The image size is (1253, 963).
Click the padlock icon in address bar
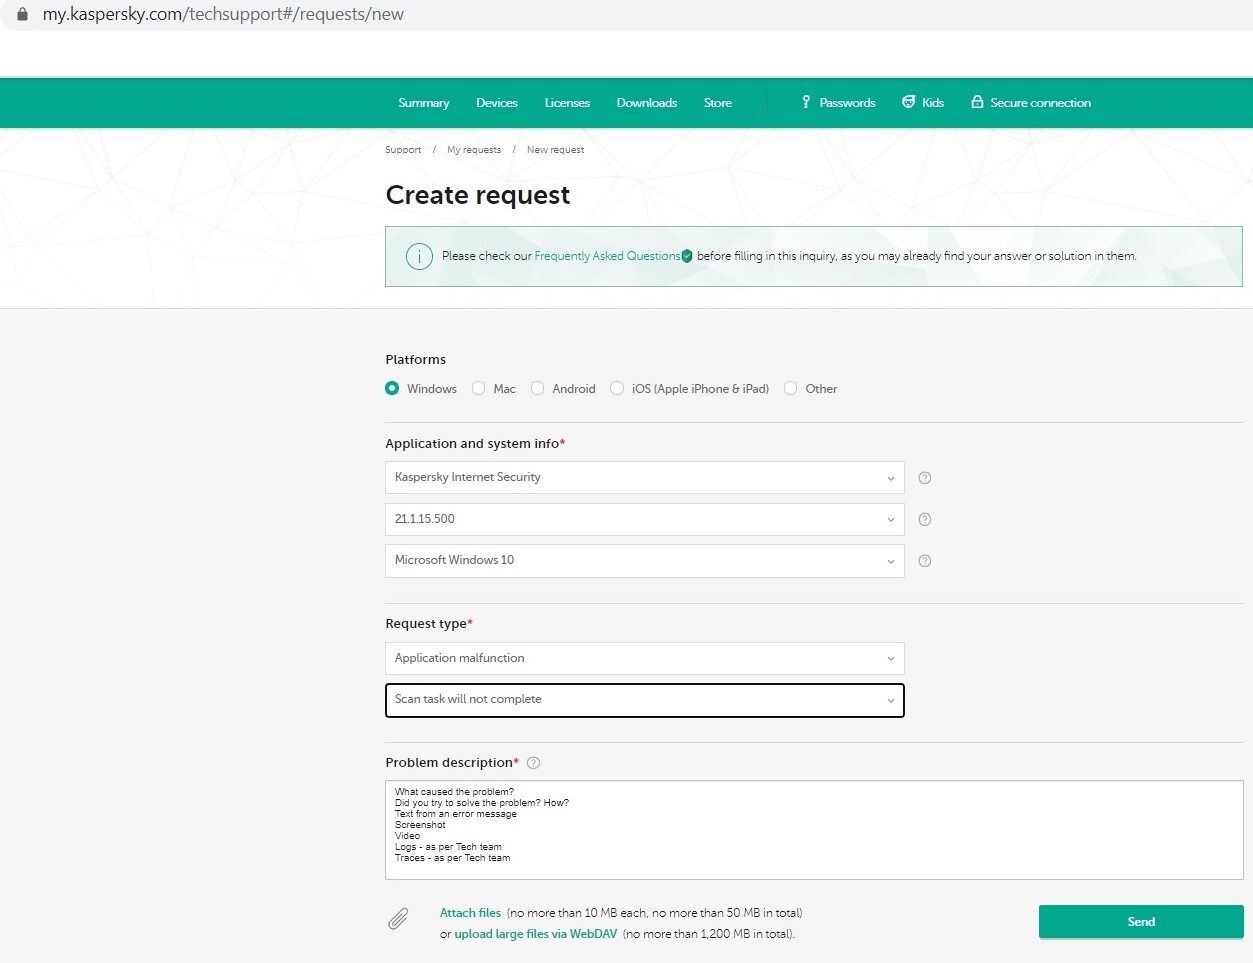(x=22, y=15)
